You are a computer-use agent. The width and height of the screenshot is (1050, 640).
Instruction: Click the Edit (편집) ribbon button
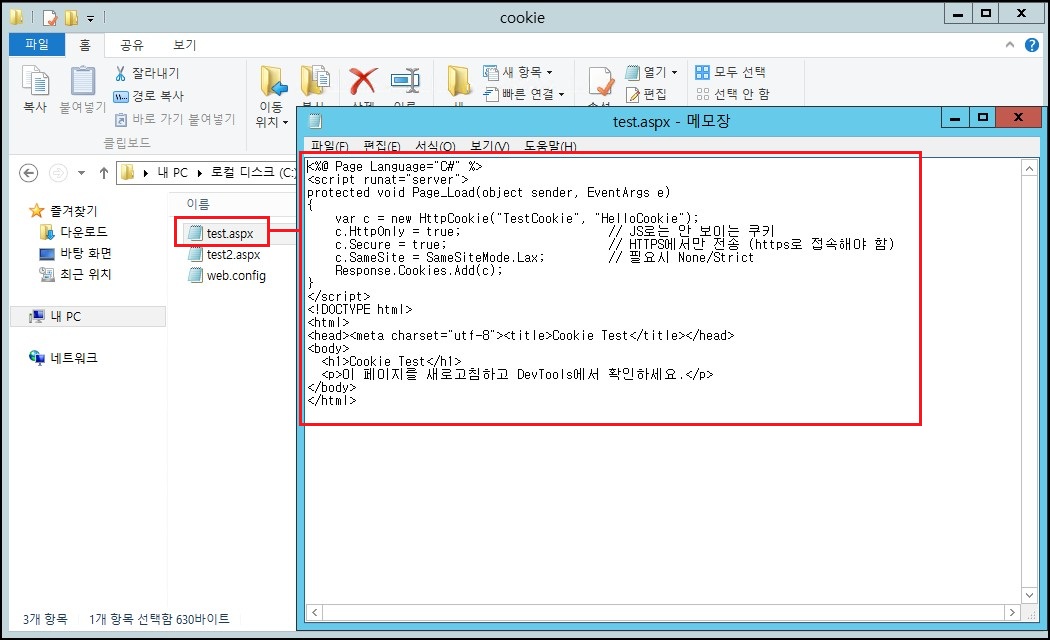coord(646,94)
